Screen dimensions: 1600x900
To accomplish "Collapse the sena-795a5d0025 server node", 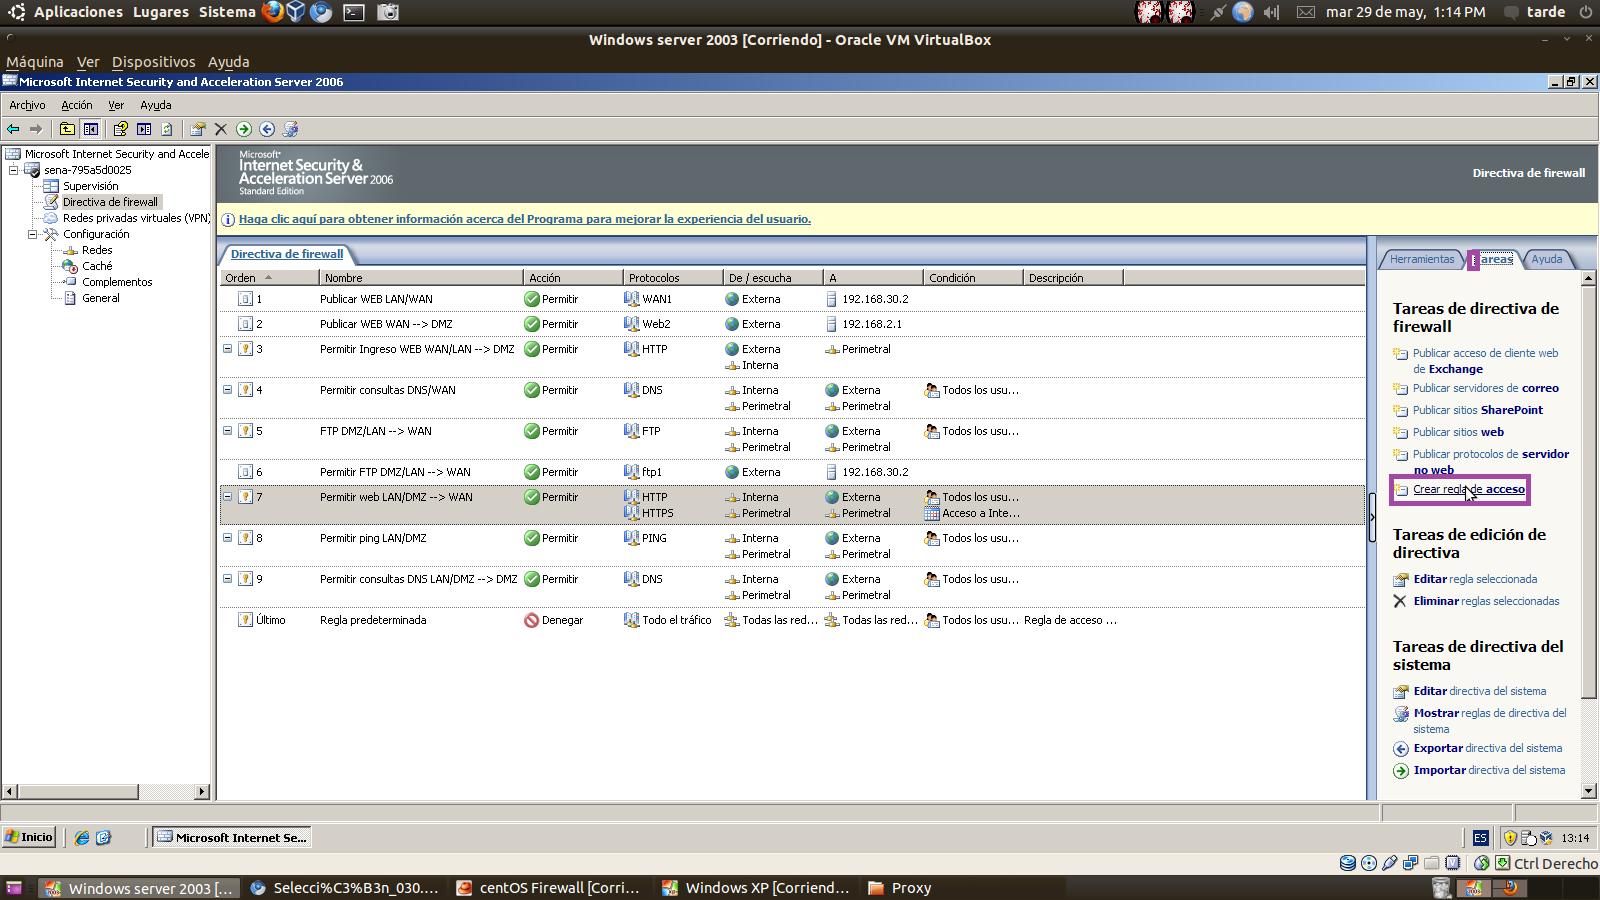I will coord(14,170).
